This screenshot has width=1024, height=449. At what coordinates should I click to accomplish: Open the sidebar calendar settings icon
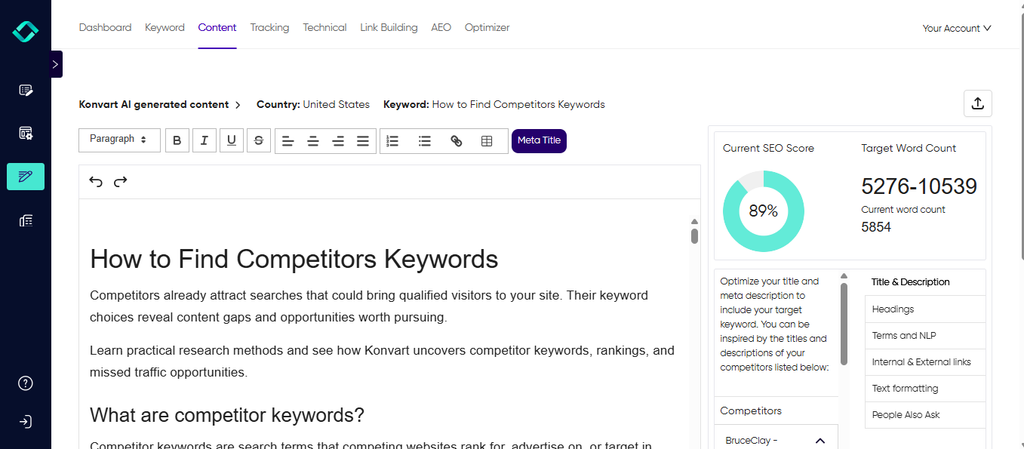pos(25,134)
